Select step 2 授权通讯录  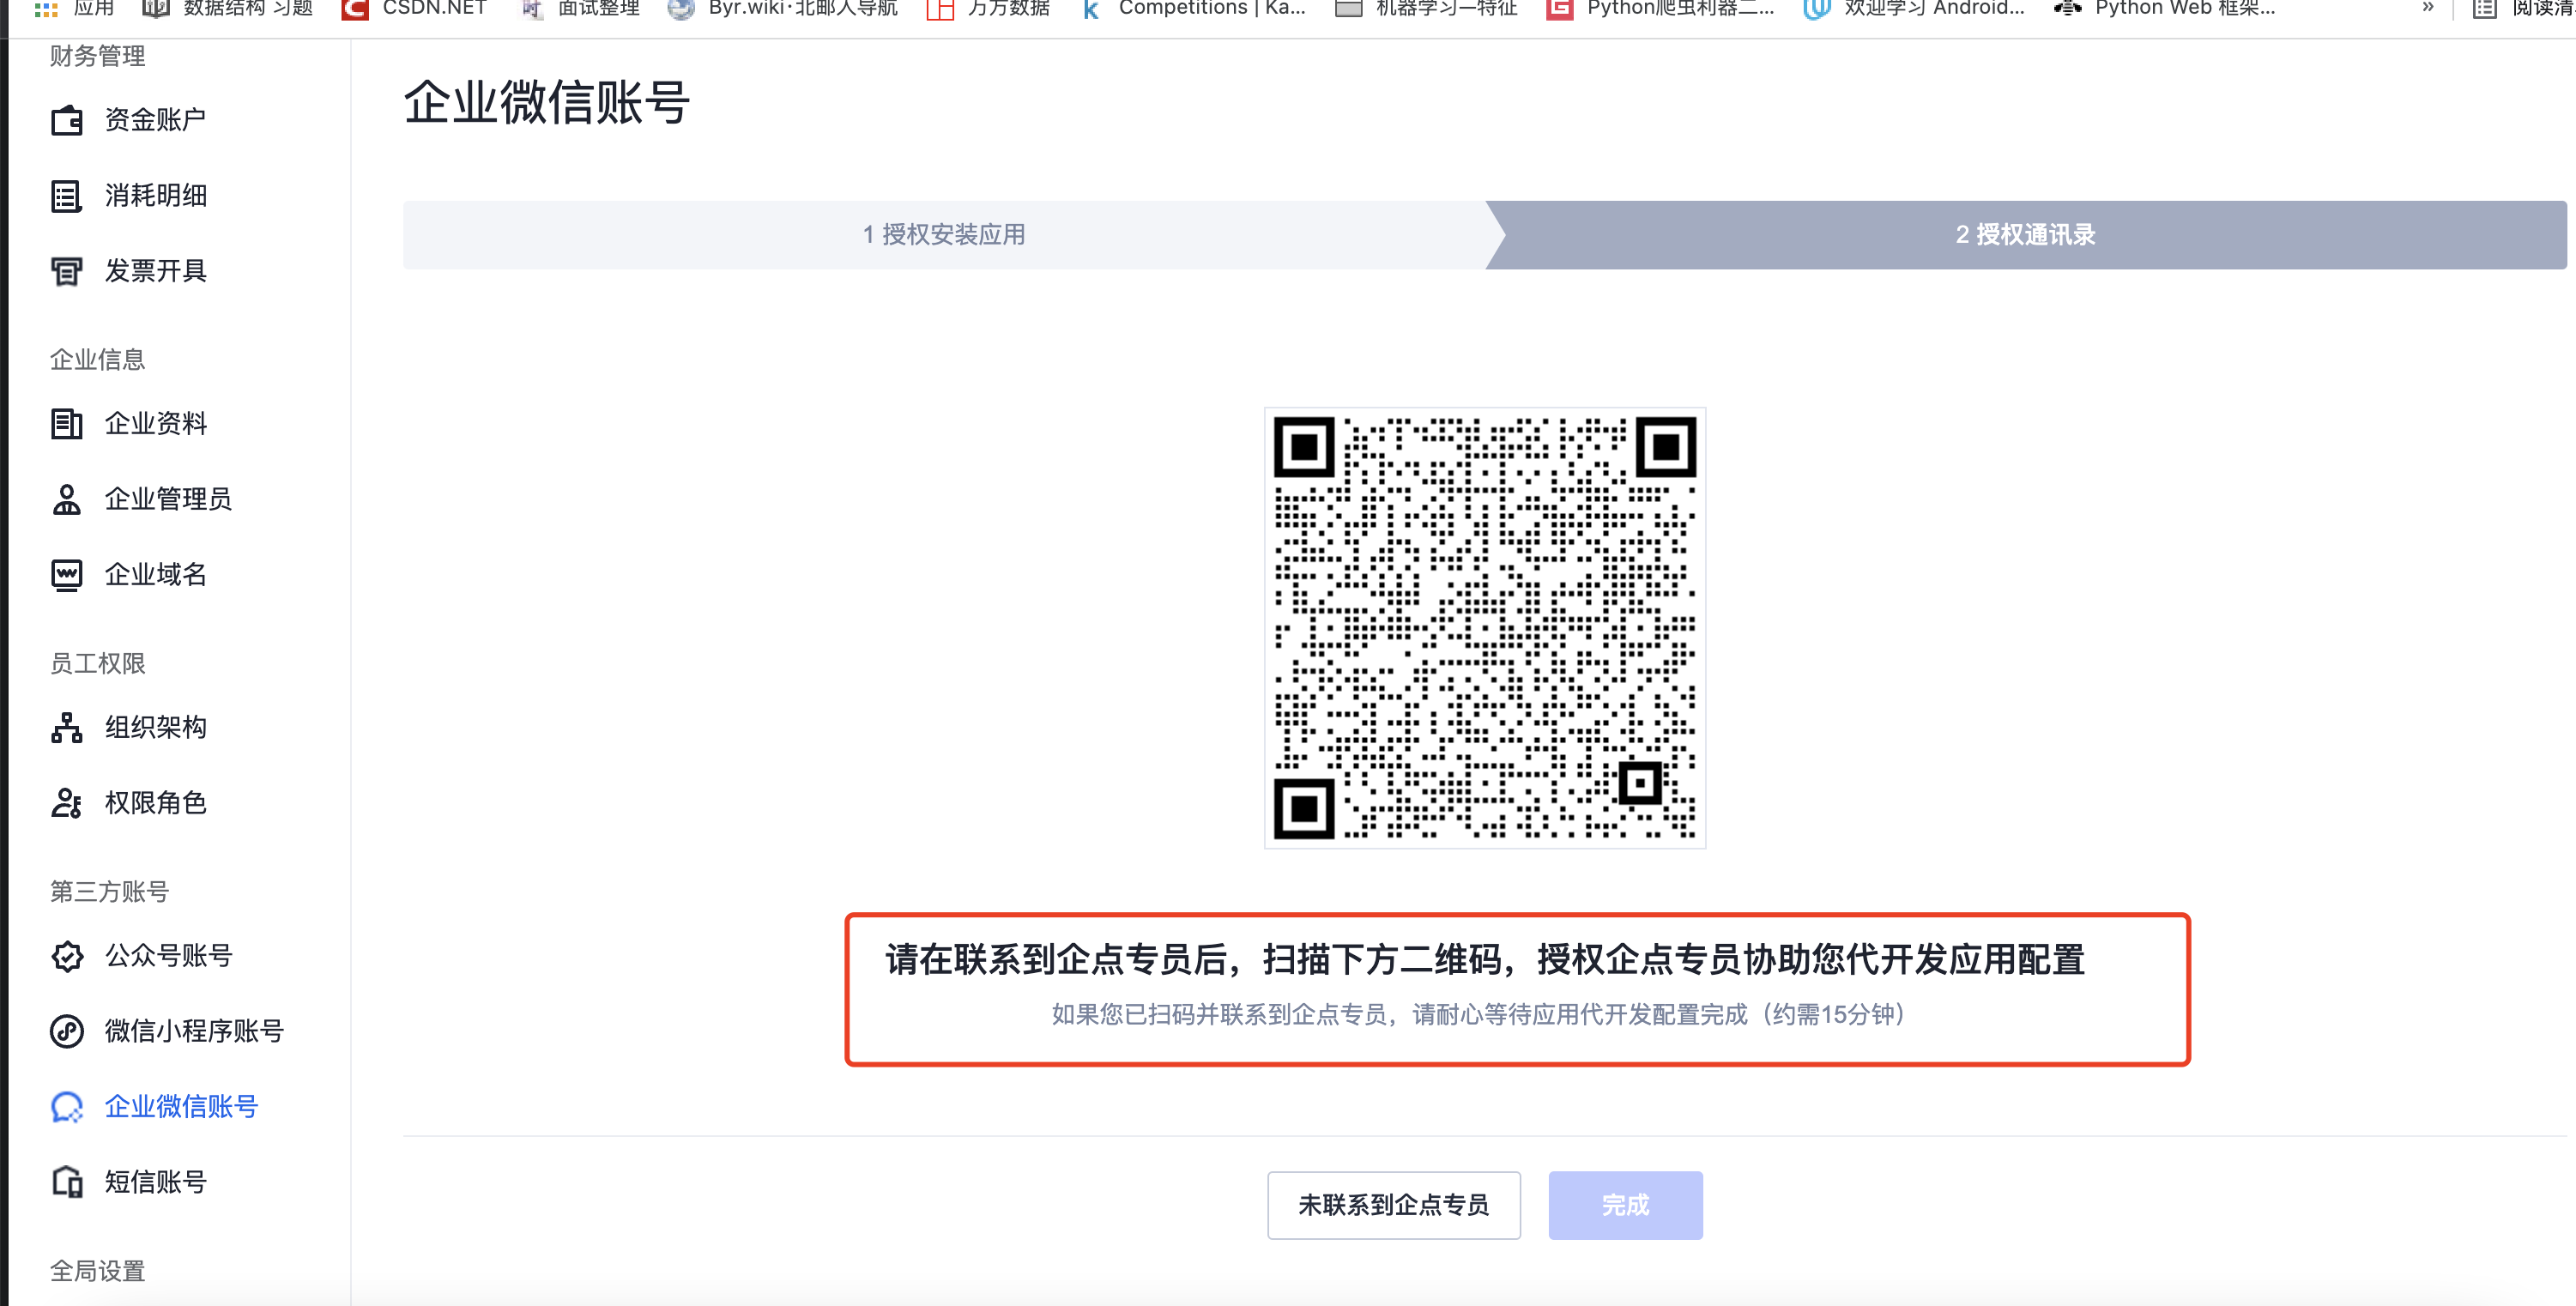[x=2026, y=235]
